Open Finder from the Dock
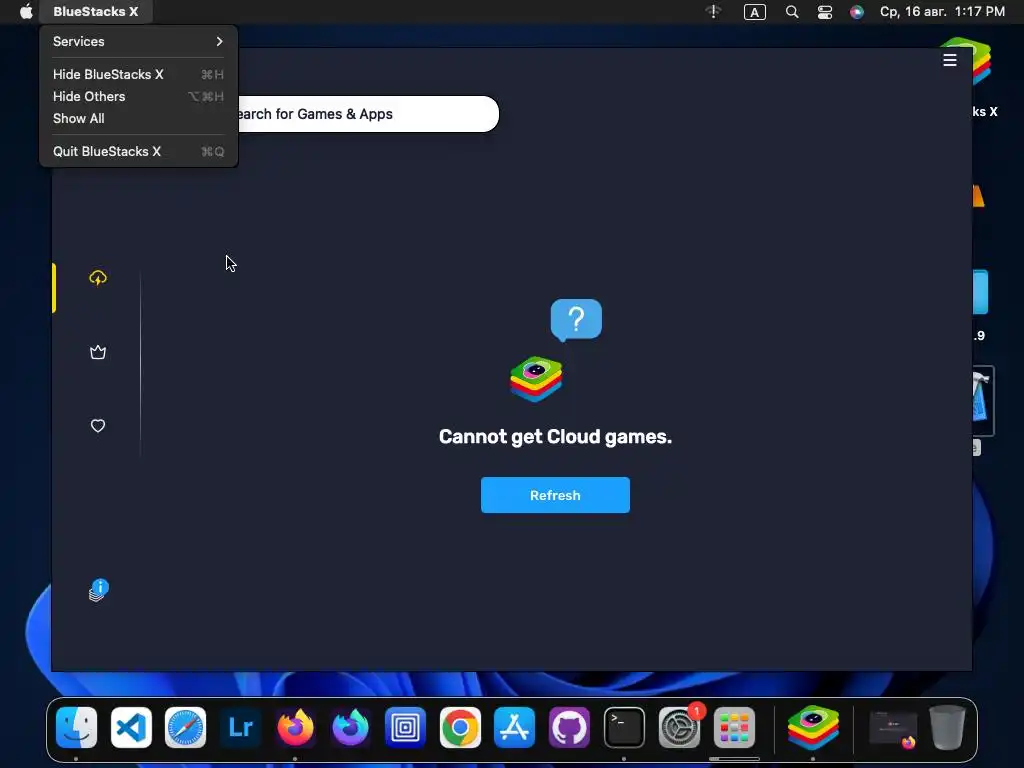Screen dimensions: 1024x768 [x=76, y=728]
